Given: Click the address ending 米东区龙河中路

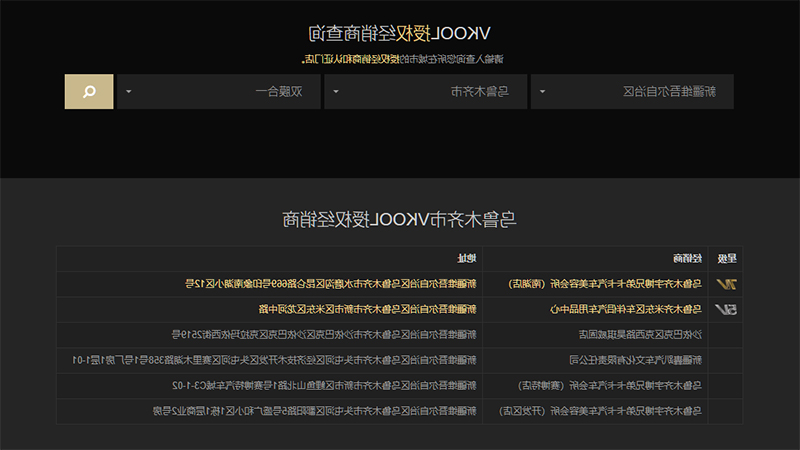Looking at the screenshot, I should pos(367,309).
